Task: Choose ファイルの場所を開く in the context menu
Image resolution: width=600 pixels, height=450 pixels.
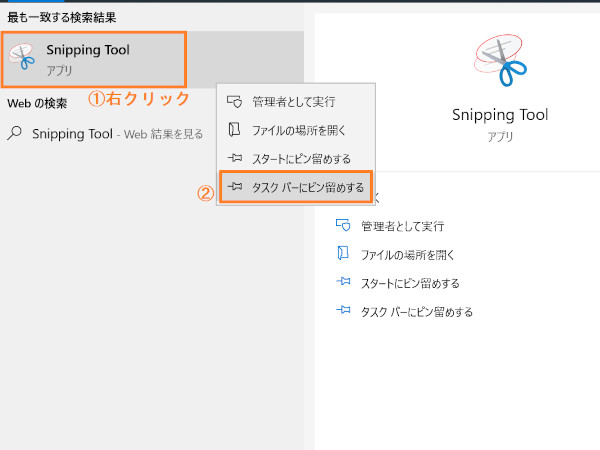Action: [296, 130]
